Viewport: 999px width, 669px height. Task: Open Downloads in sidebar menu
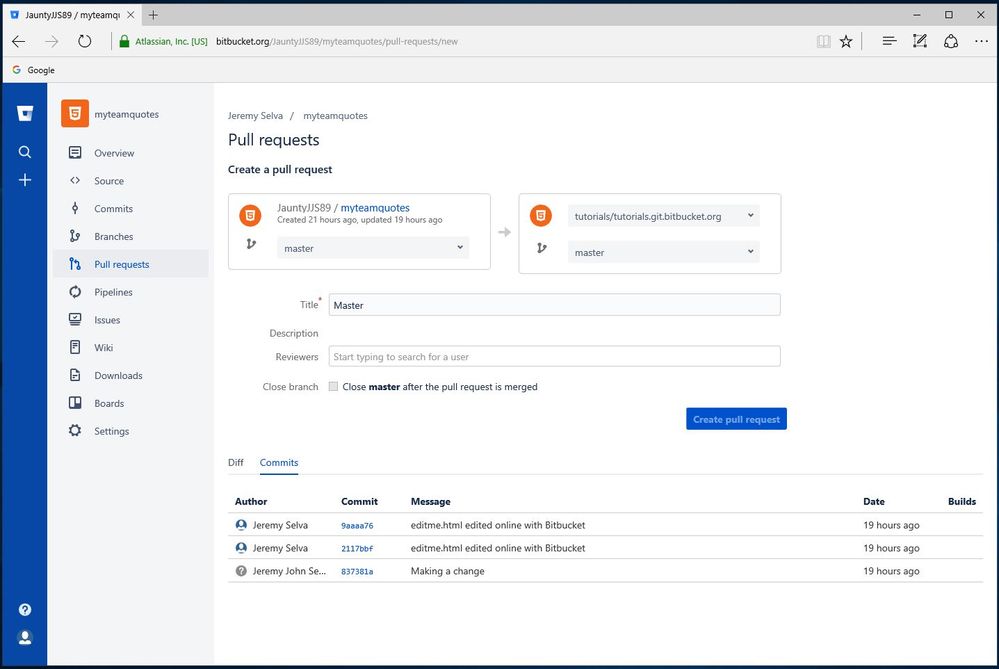[119, 375]
